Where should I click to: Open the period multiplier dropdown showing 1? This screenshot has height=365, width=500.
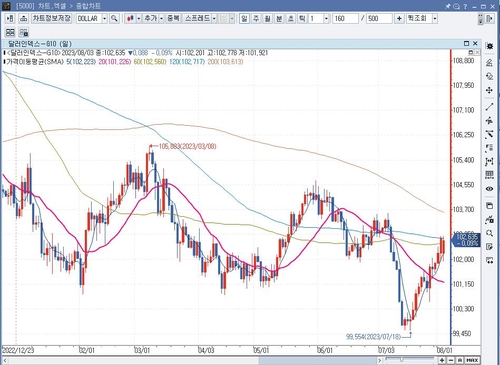326,18
